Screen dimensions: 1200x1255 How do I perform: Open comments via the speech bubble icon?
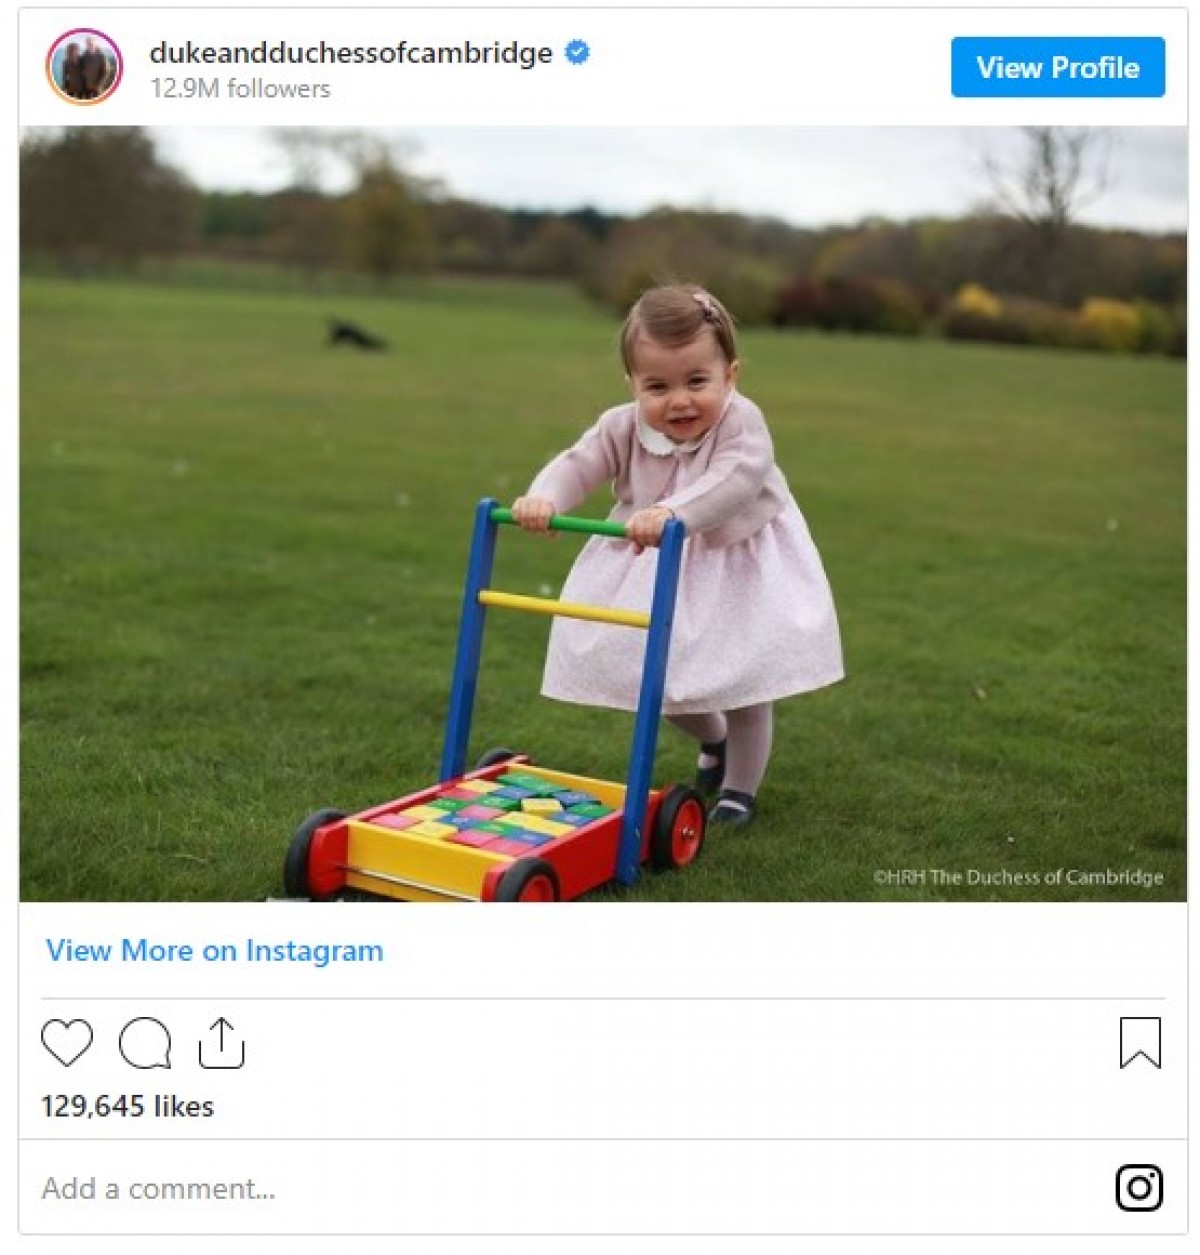[145, 1043]
